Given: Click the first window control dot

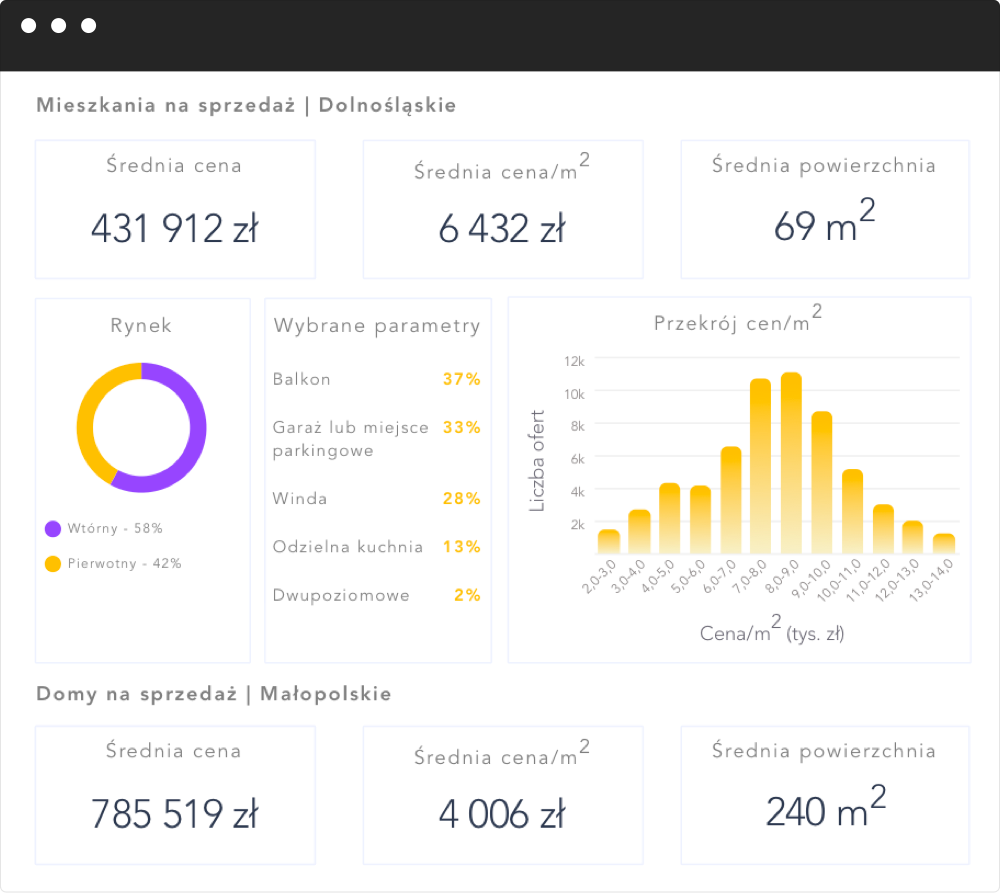Looking at the screenshot, I should [29, 26].
